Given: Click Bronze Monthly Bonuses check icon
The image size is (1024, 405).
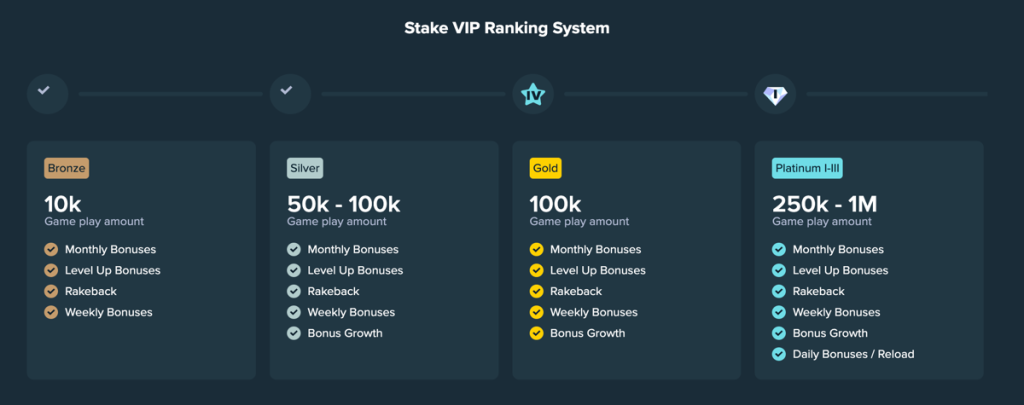Looking at the screenshot, I should coord(51,249).
